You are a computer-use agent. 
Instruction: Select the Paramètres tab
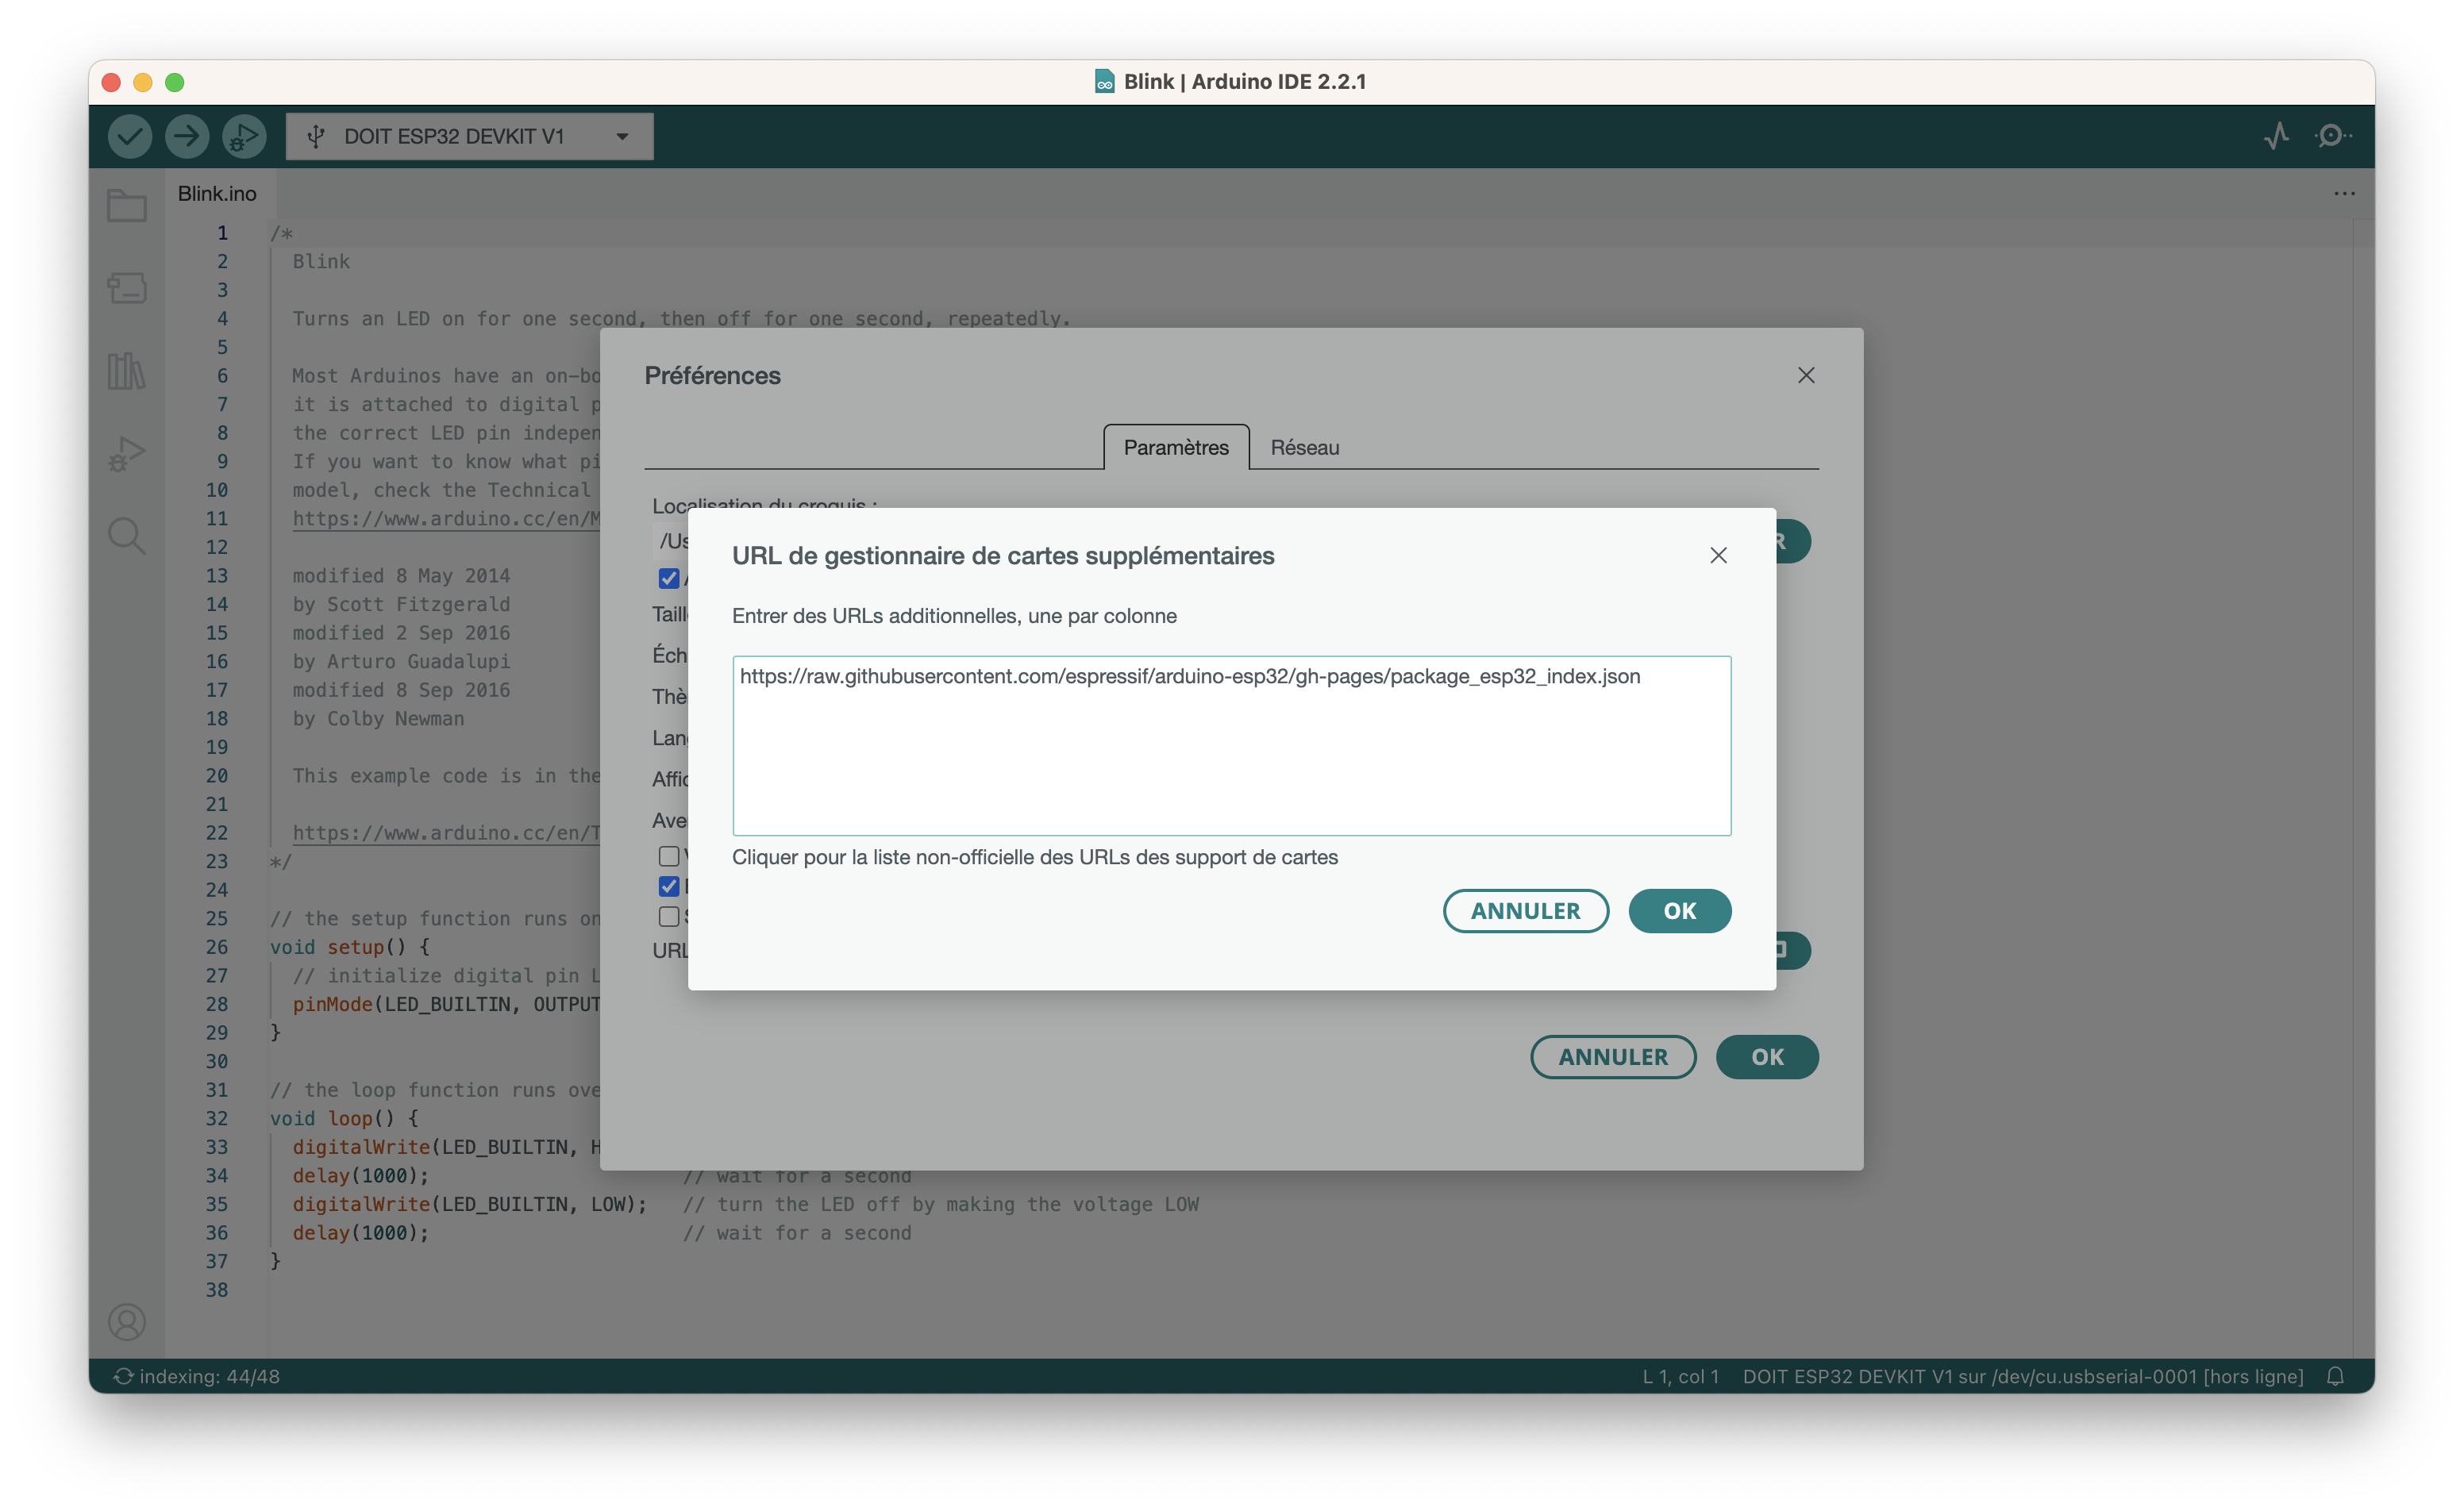[x=1176, y=447]
